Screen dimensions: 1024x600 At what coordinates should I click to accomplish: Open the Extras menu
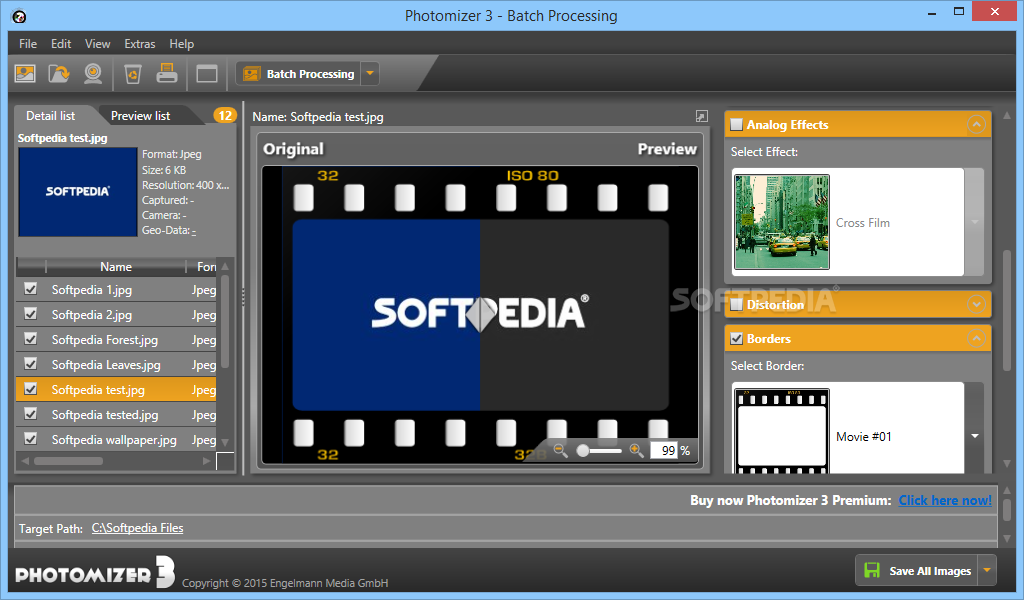(140, 44)
